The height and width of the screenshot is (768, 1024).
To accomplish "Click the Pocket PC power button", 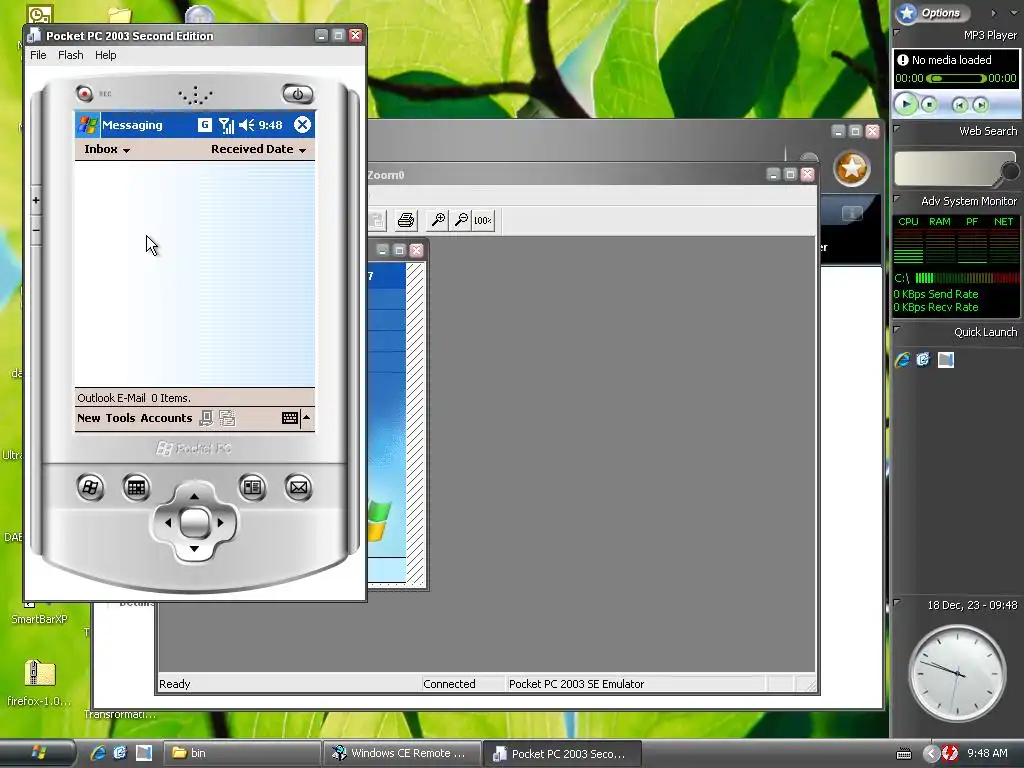I will 297,94.
